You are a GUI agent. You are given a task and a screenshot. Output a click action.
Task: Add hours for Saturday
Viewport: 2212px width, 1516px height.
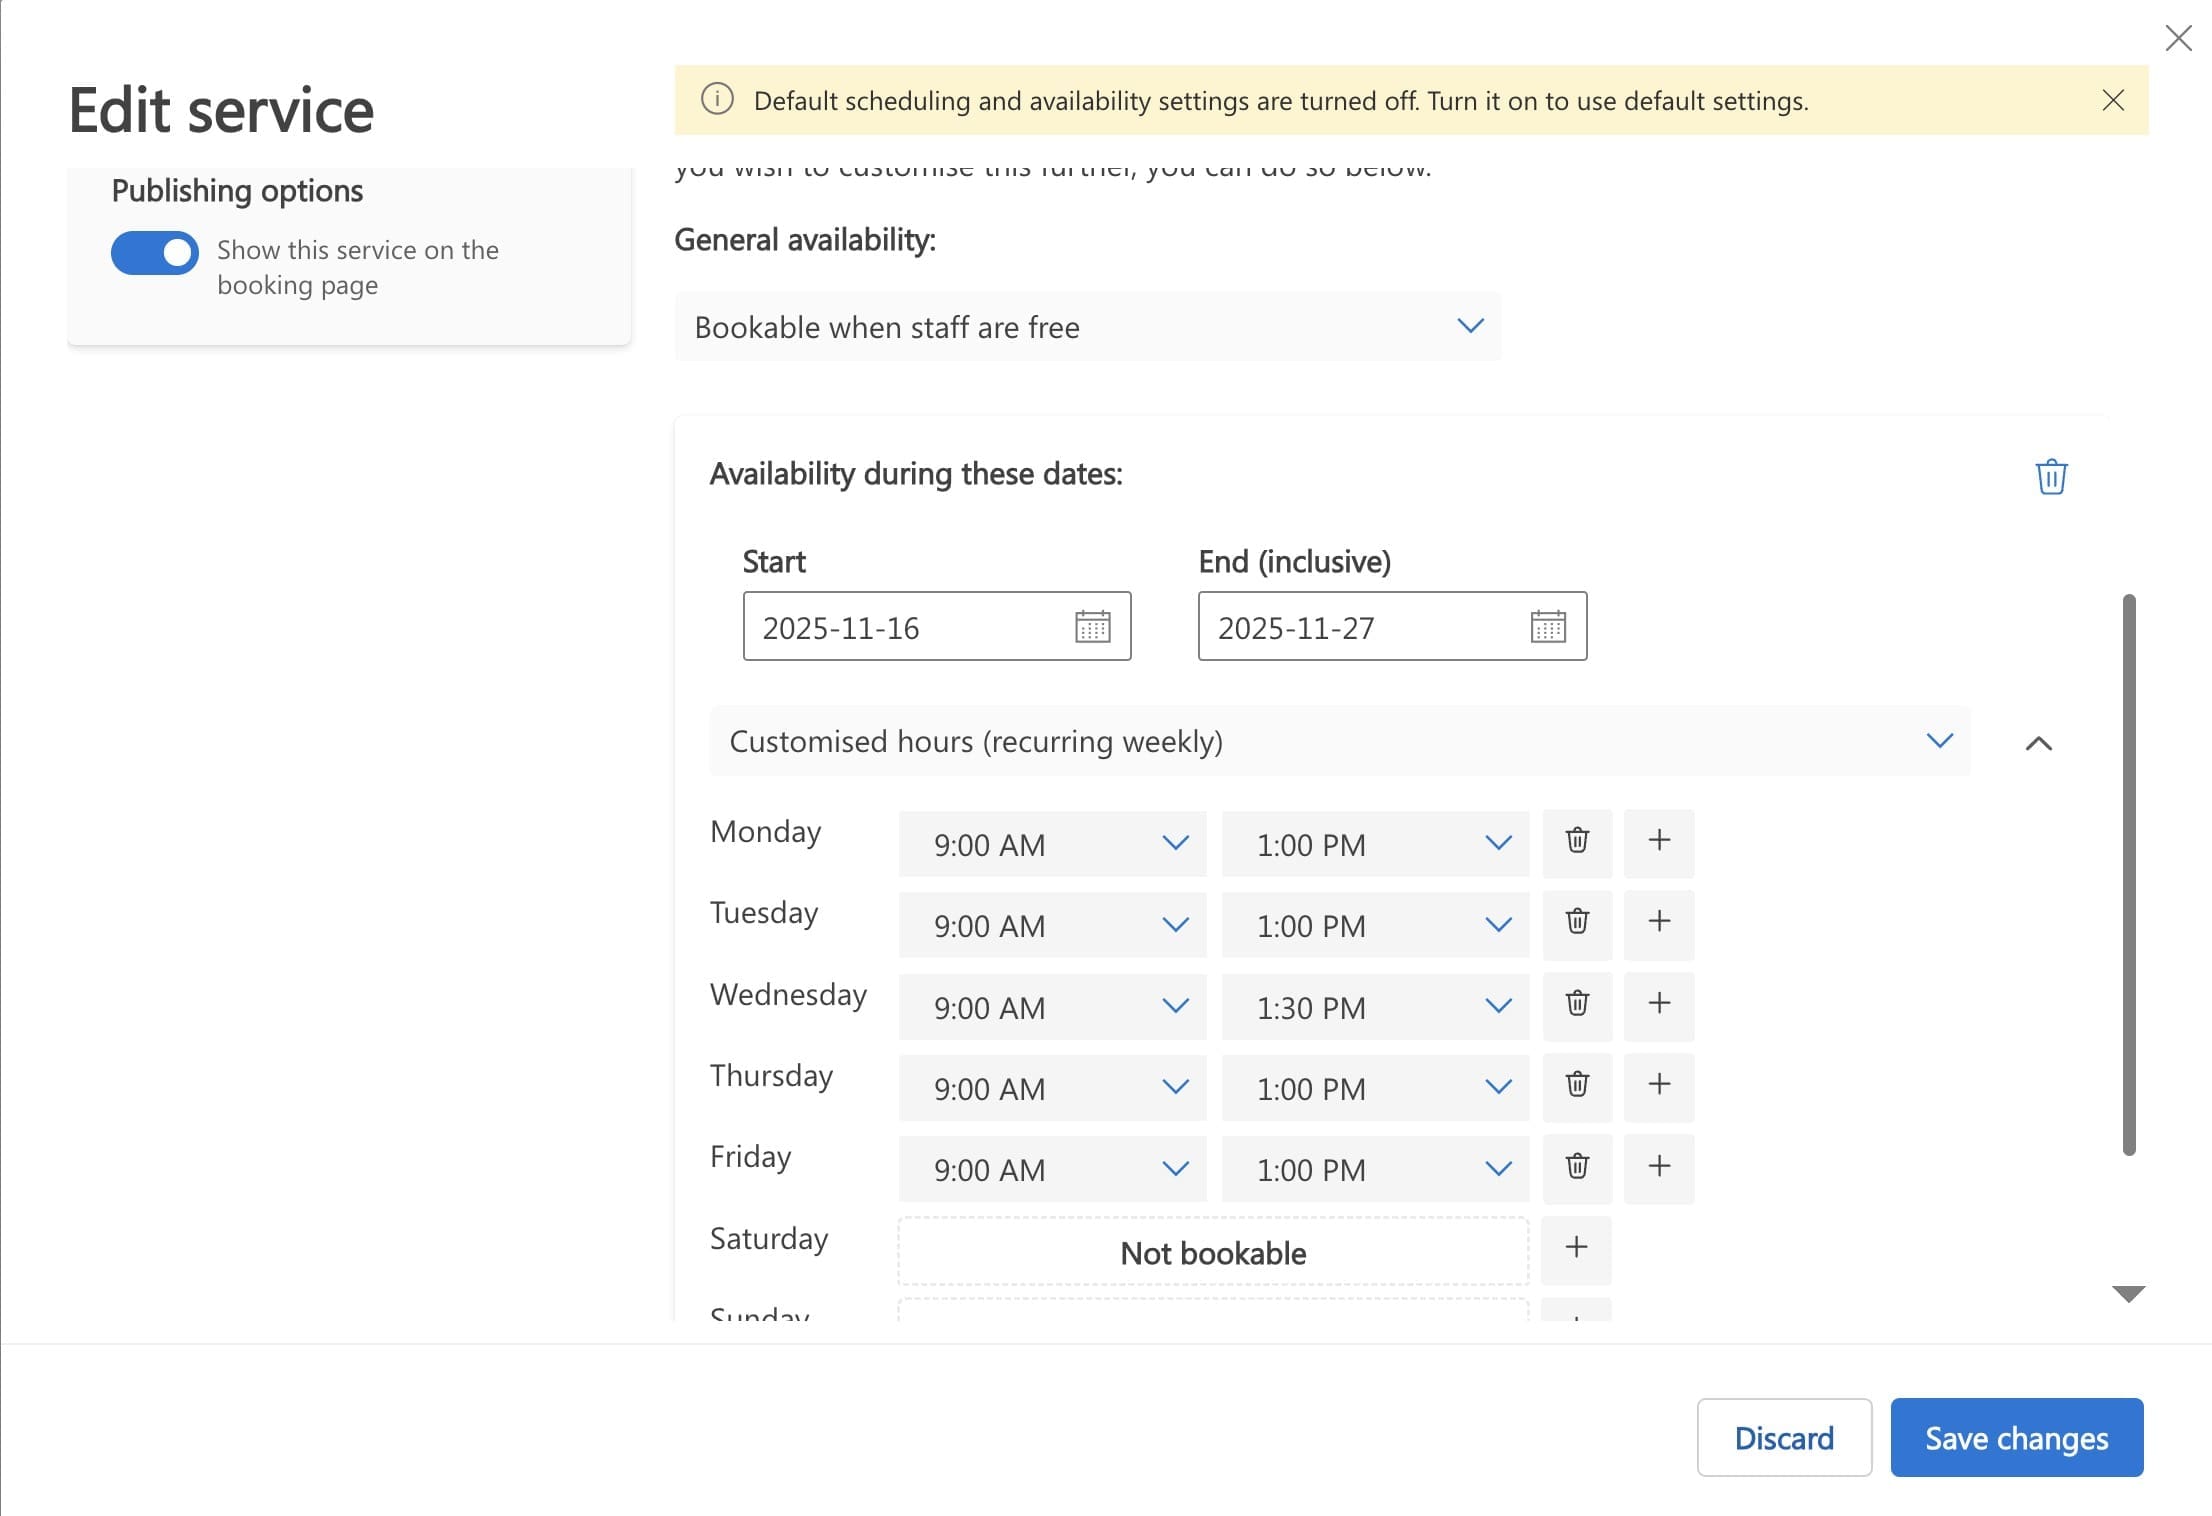click(x=1576, y=1248)
